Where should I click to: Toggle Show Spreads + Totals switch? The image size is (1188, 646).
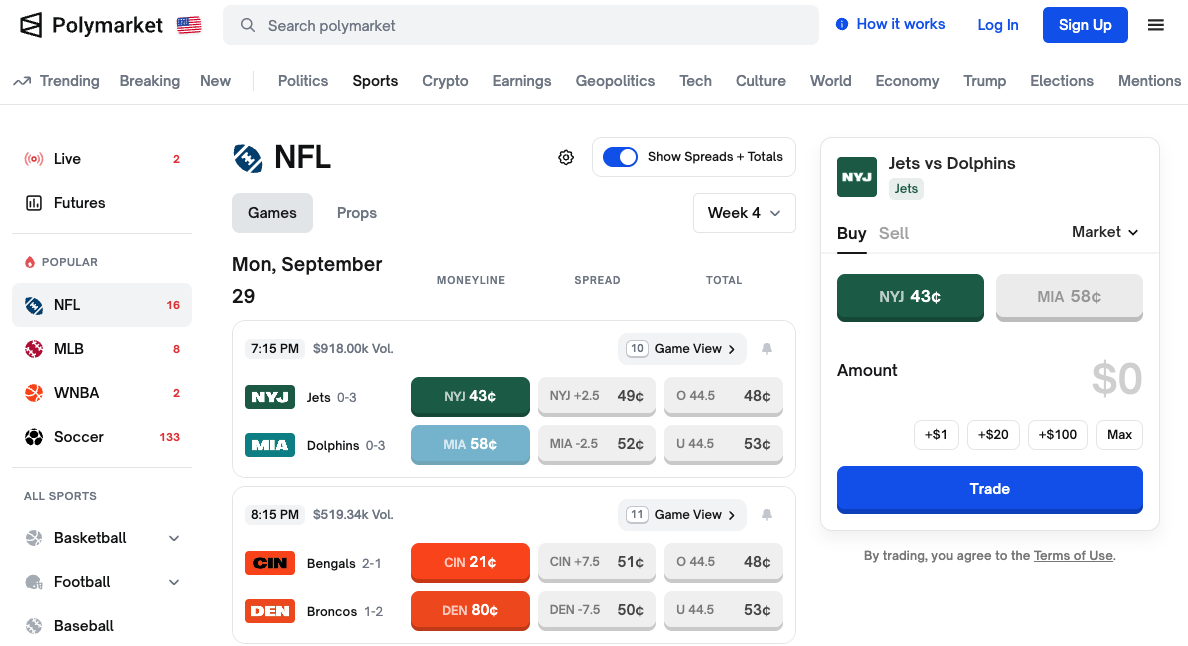point(620,157)
